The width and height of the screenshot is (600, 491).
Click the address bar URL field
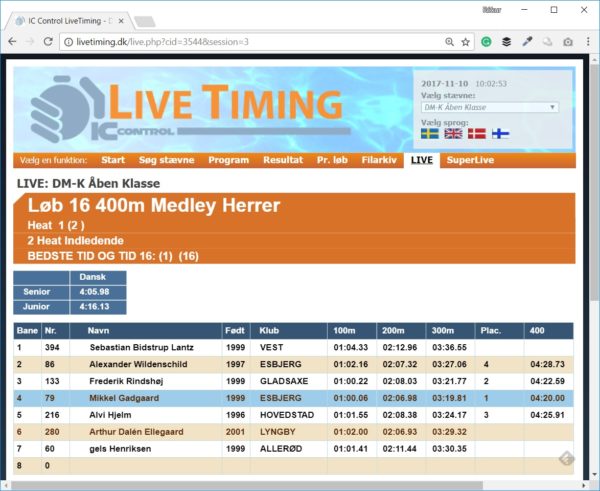coord(250,42)
